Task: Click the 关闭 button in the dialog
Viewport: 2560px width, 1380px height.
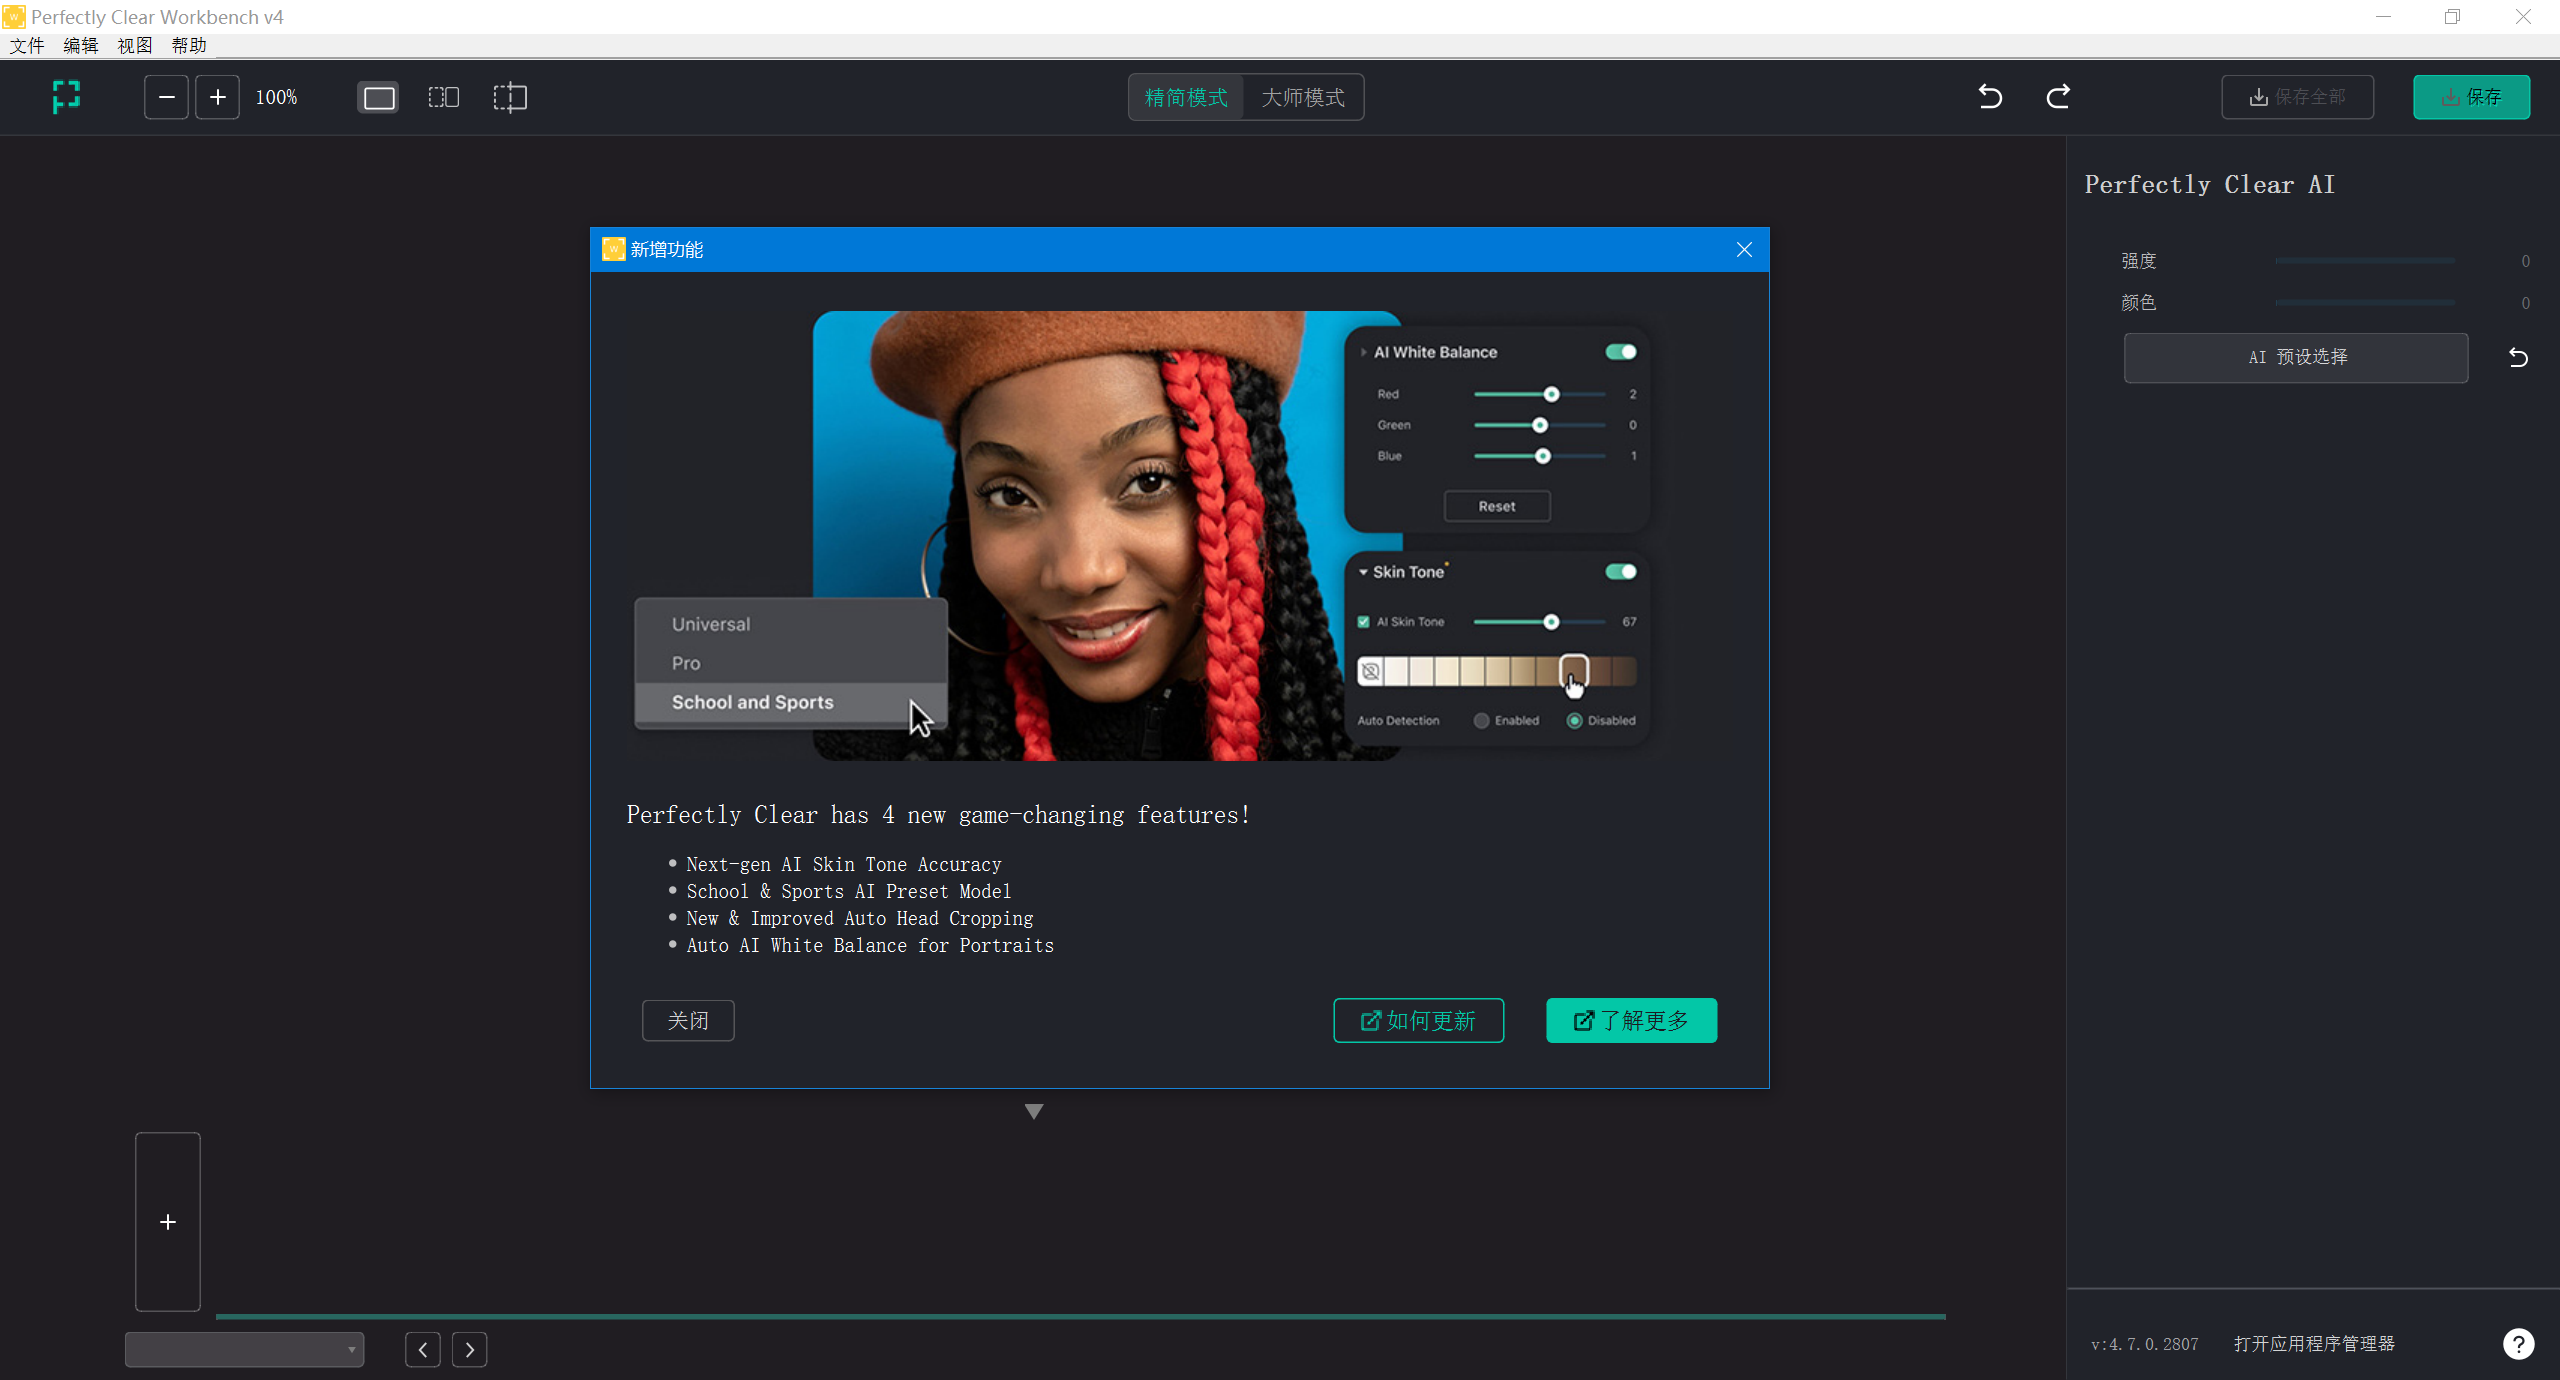Action: point(688,1021)
